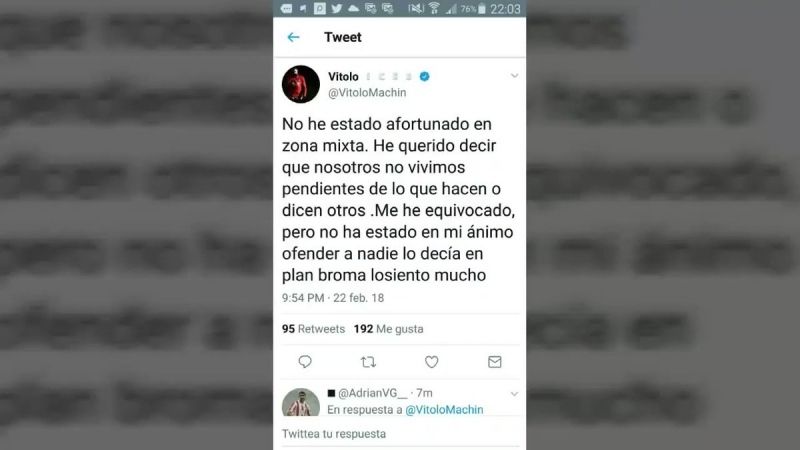Open Vitolo's profile picture
The image size is (800, 450).
click(301, 84)
